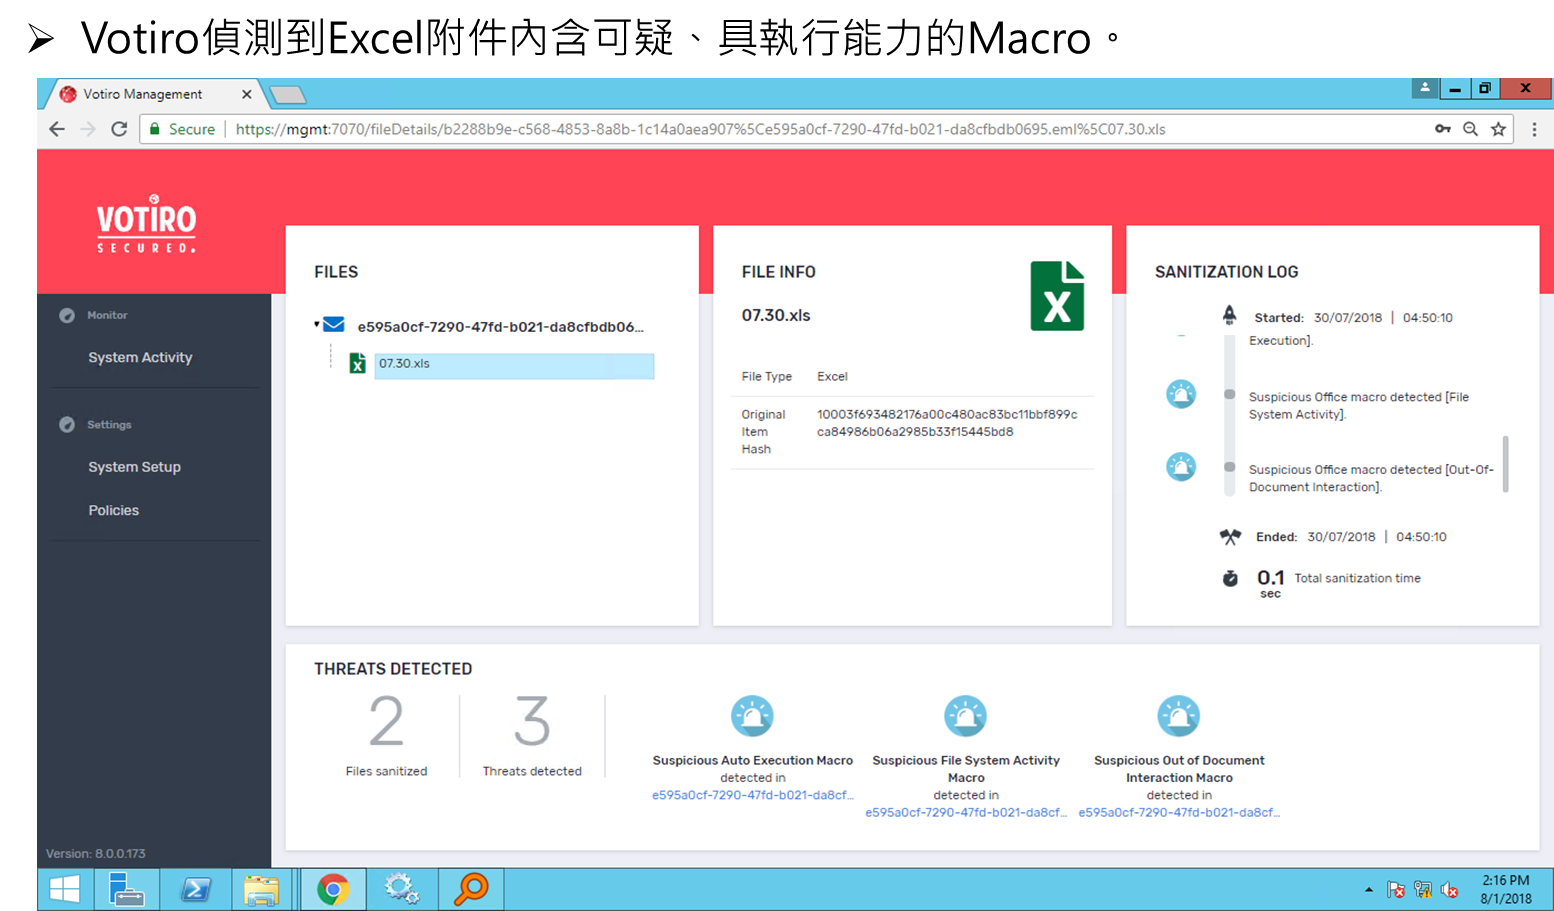Click the rocket Started icon in Sanitization Log
The height and width of the screenshot is (911, 1554).
pos(1229,316)
